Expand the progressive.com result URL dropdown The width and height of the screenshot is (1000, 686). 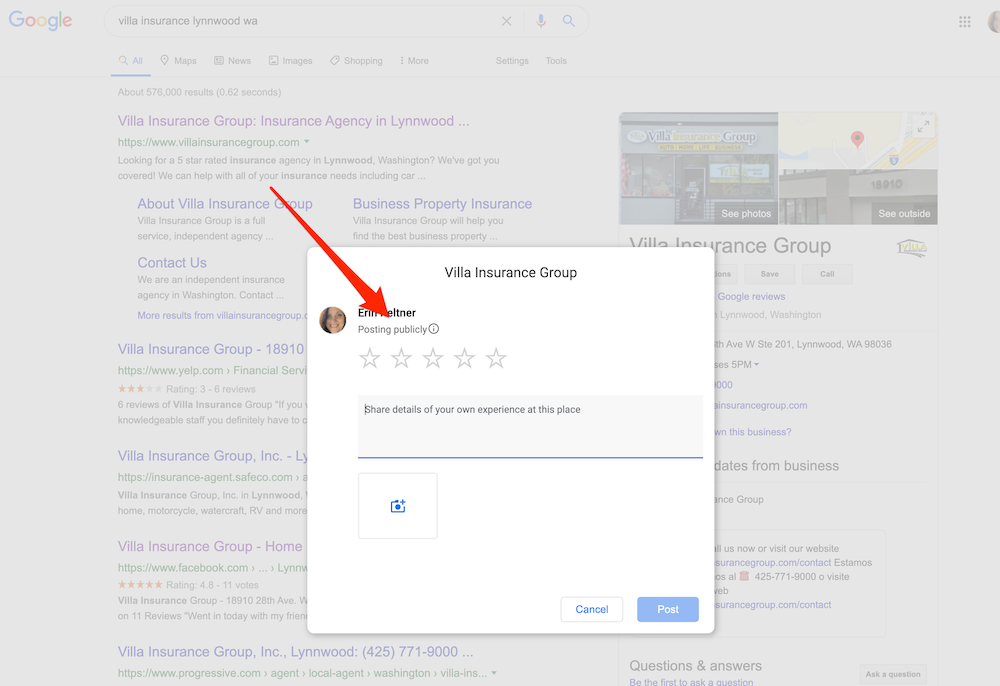tap(494, 673)
